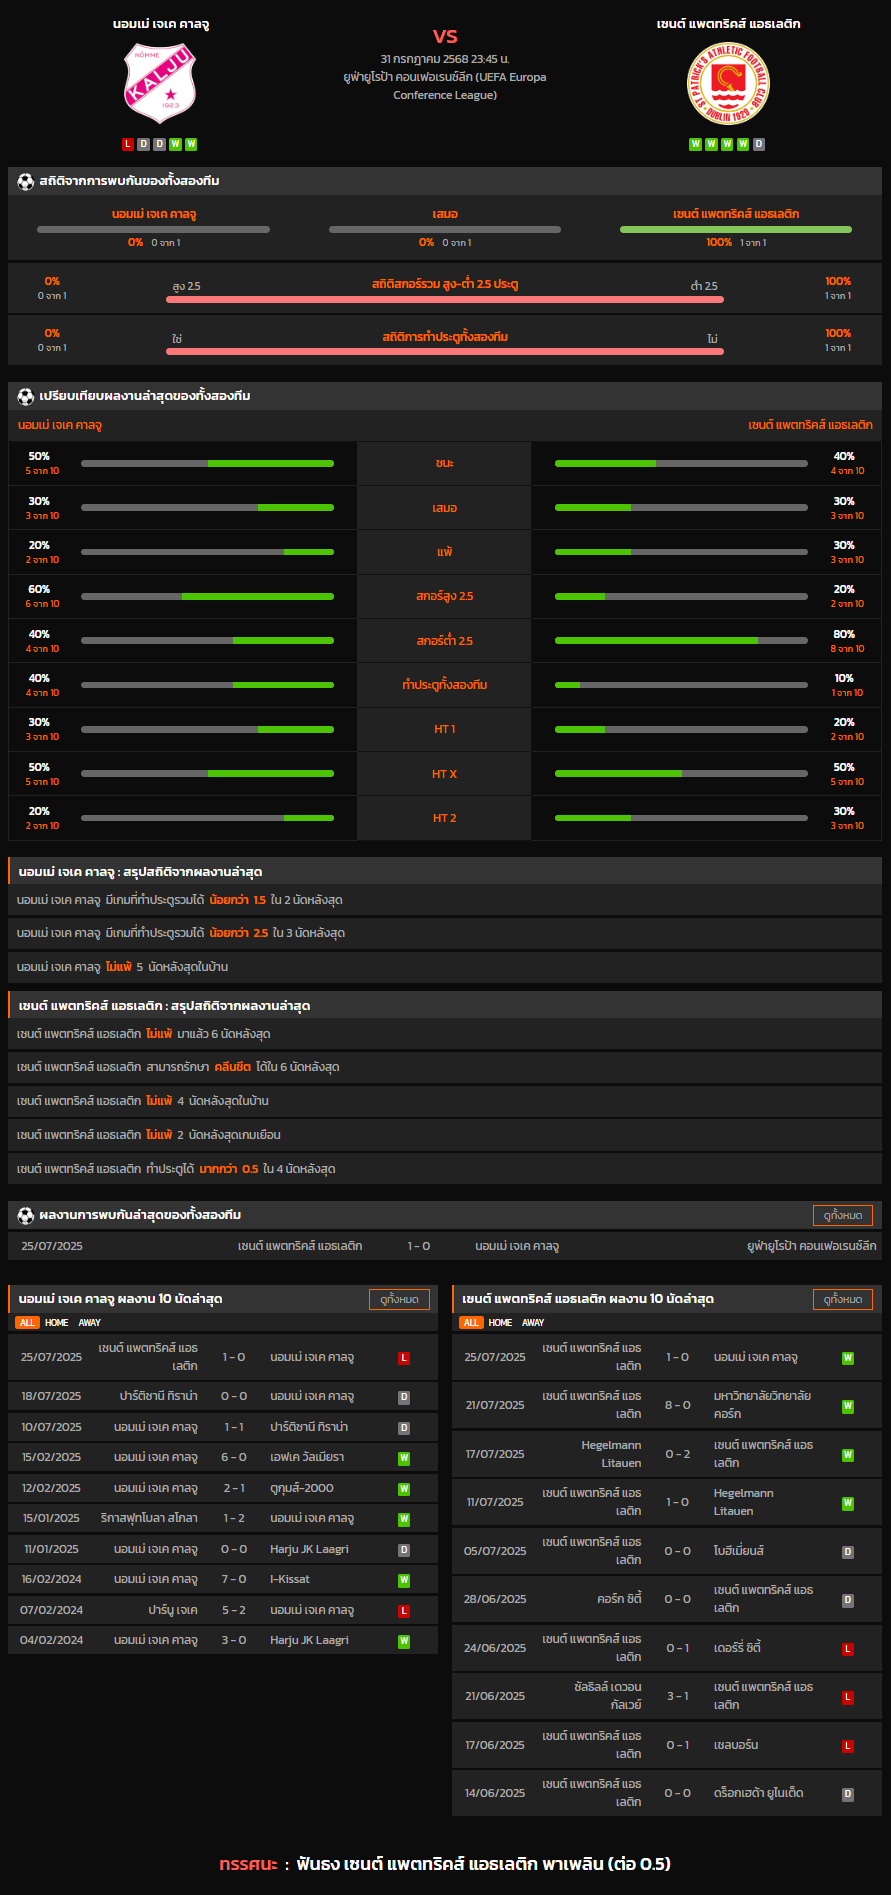The image size is (891, 1895).
Task: Click 'ทำประตูทั้งสองทีม' comparison row label
Action: (445, 685)
